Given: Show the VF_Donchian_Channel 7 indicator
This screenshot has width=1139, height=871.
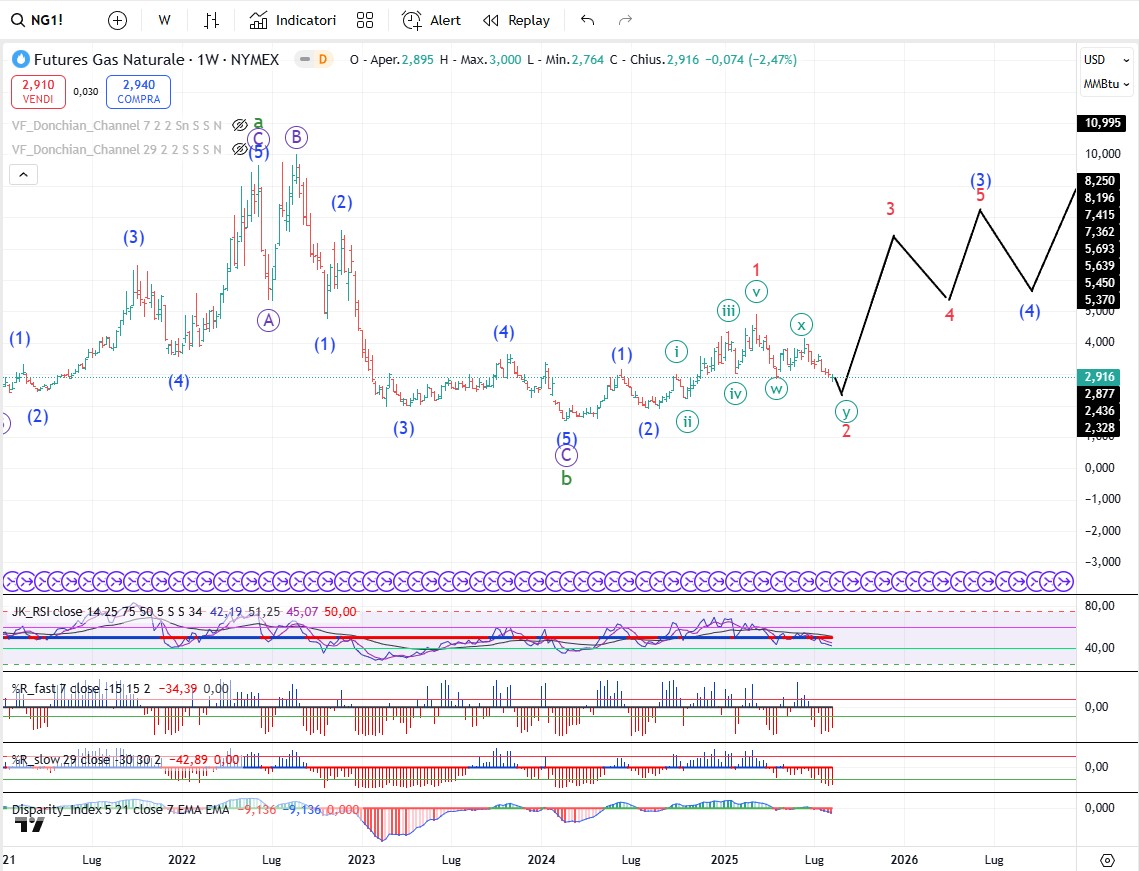Looking at the screenshot, I should pos(239,126).
